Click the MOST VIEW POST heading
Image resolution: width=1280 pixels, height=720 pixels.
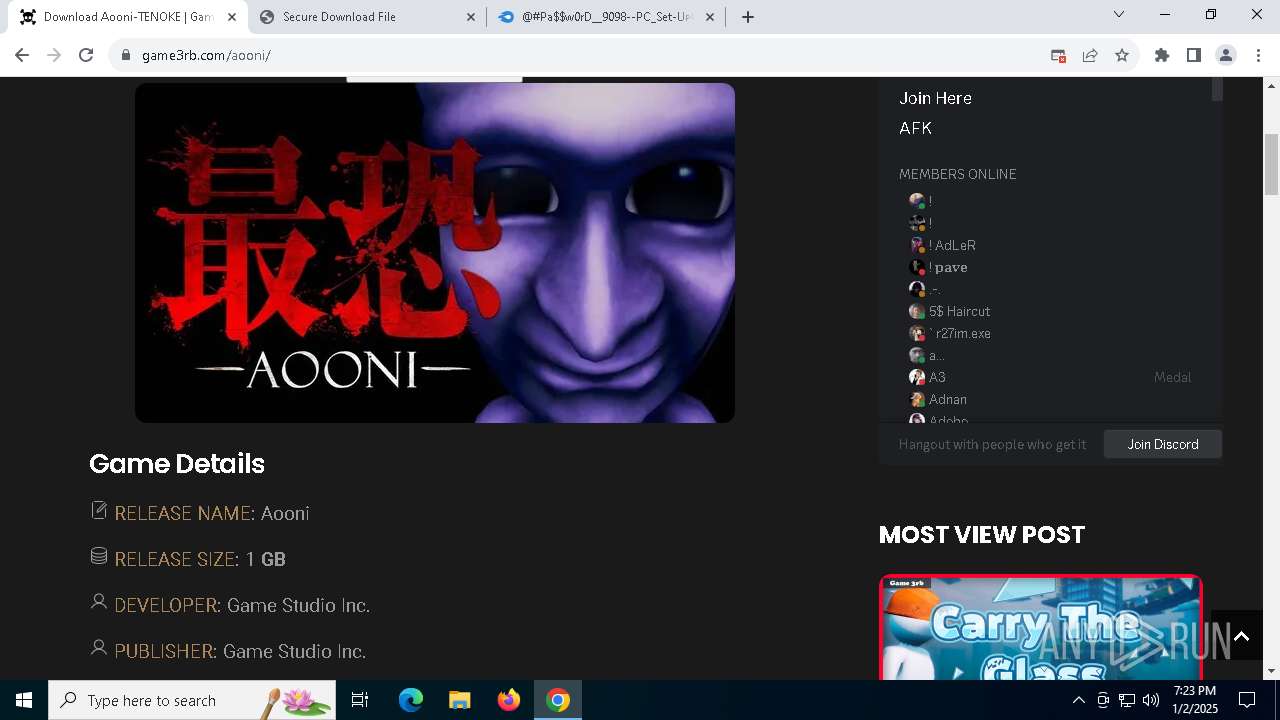(982, 534)
